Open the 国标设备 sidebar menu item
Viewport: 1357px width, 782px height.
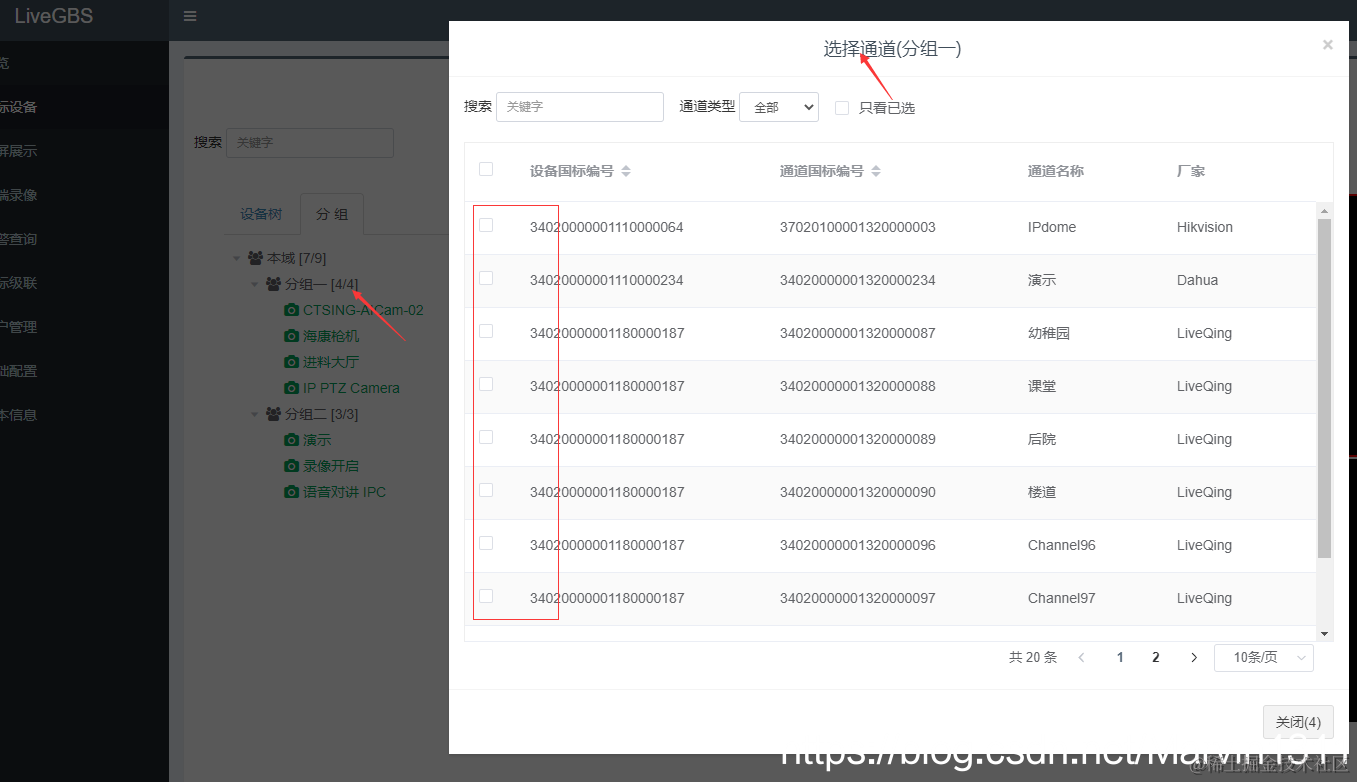84,107
